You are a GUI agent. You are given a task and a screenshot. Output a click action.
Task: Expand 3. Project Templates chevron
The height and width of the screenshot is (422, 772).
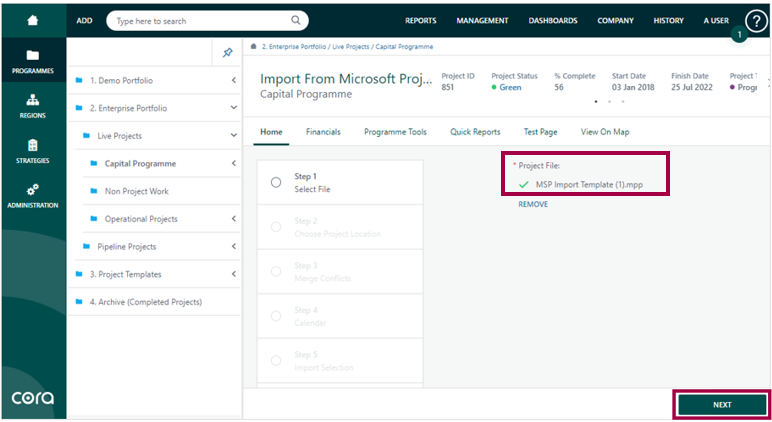(234, 274)
